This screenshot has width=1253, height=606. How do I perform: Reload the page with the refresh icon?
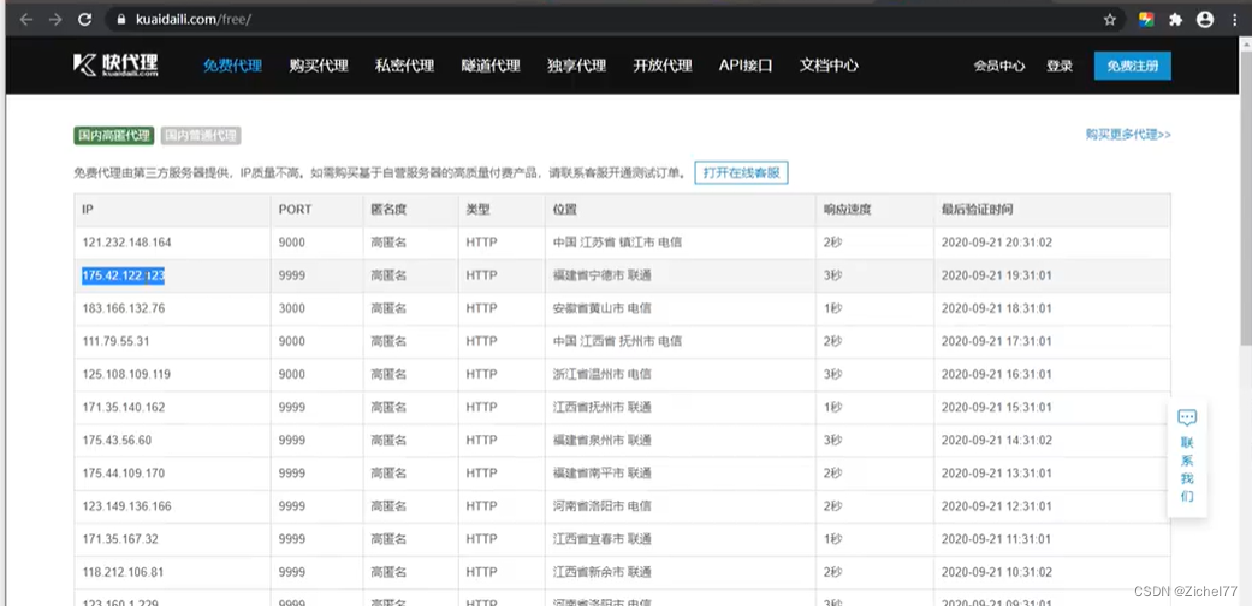point(85,19)
